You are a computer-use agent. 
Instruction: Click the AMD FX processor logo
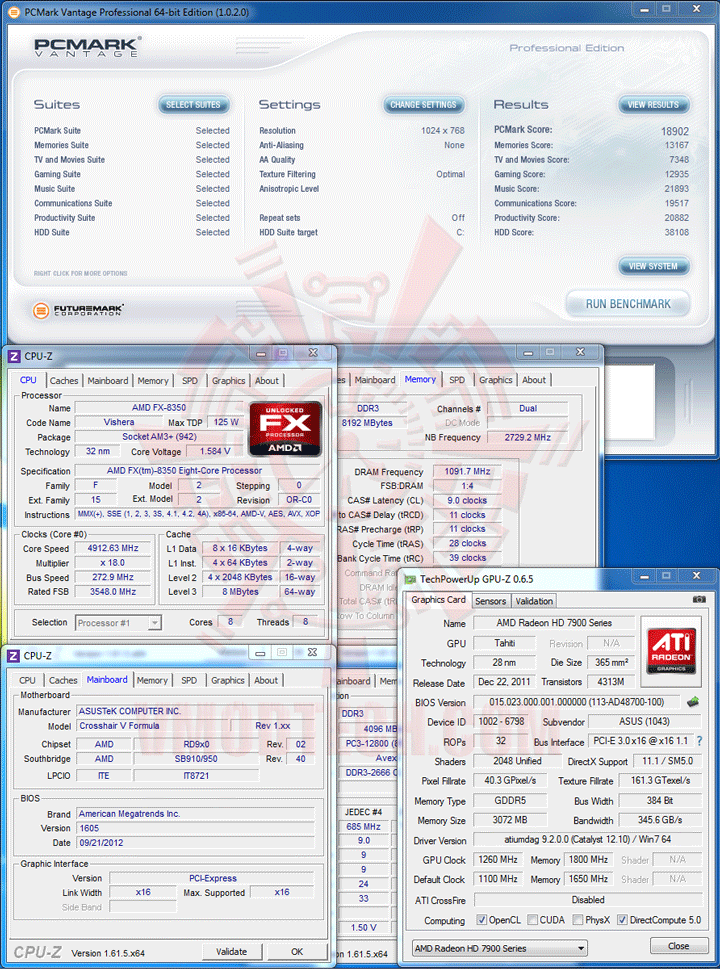(x=285, y=428)
